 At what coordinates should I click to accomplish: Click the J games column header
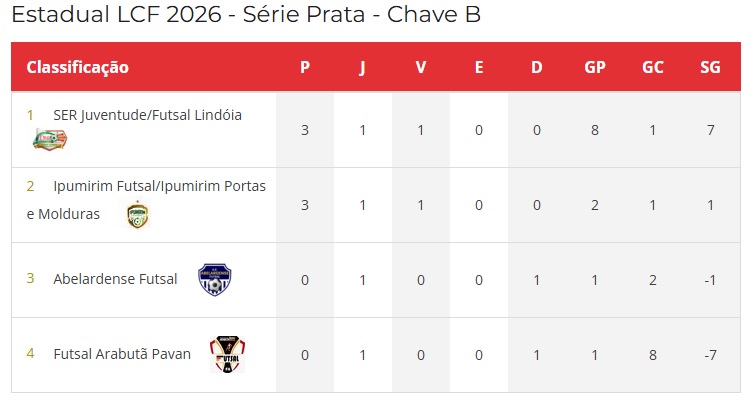pyautogui.click(x=363, y=67)
